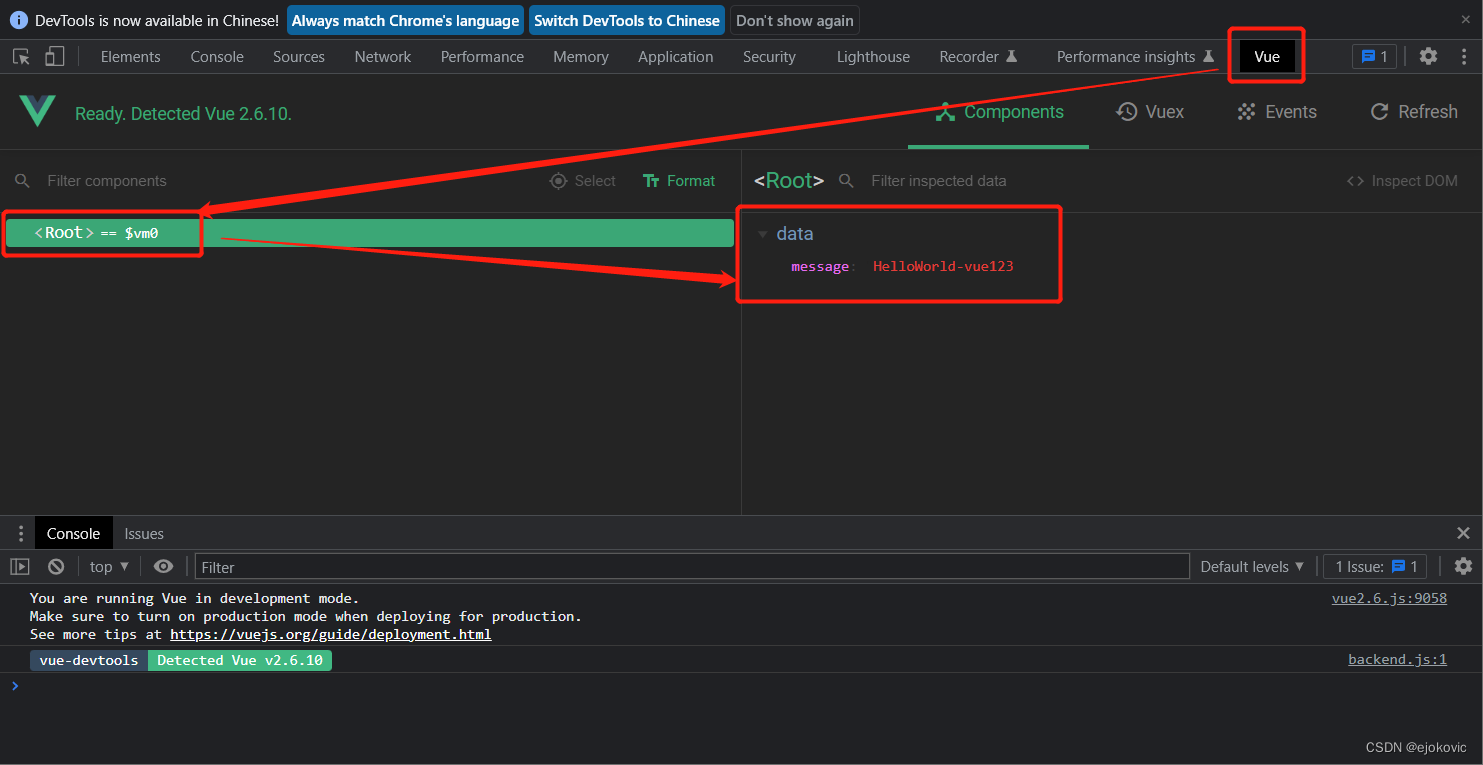Select the Root component row

[x=370, y=233]
